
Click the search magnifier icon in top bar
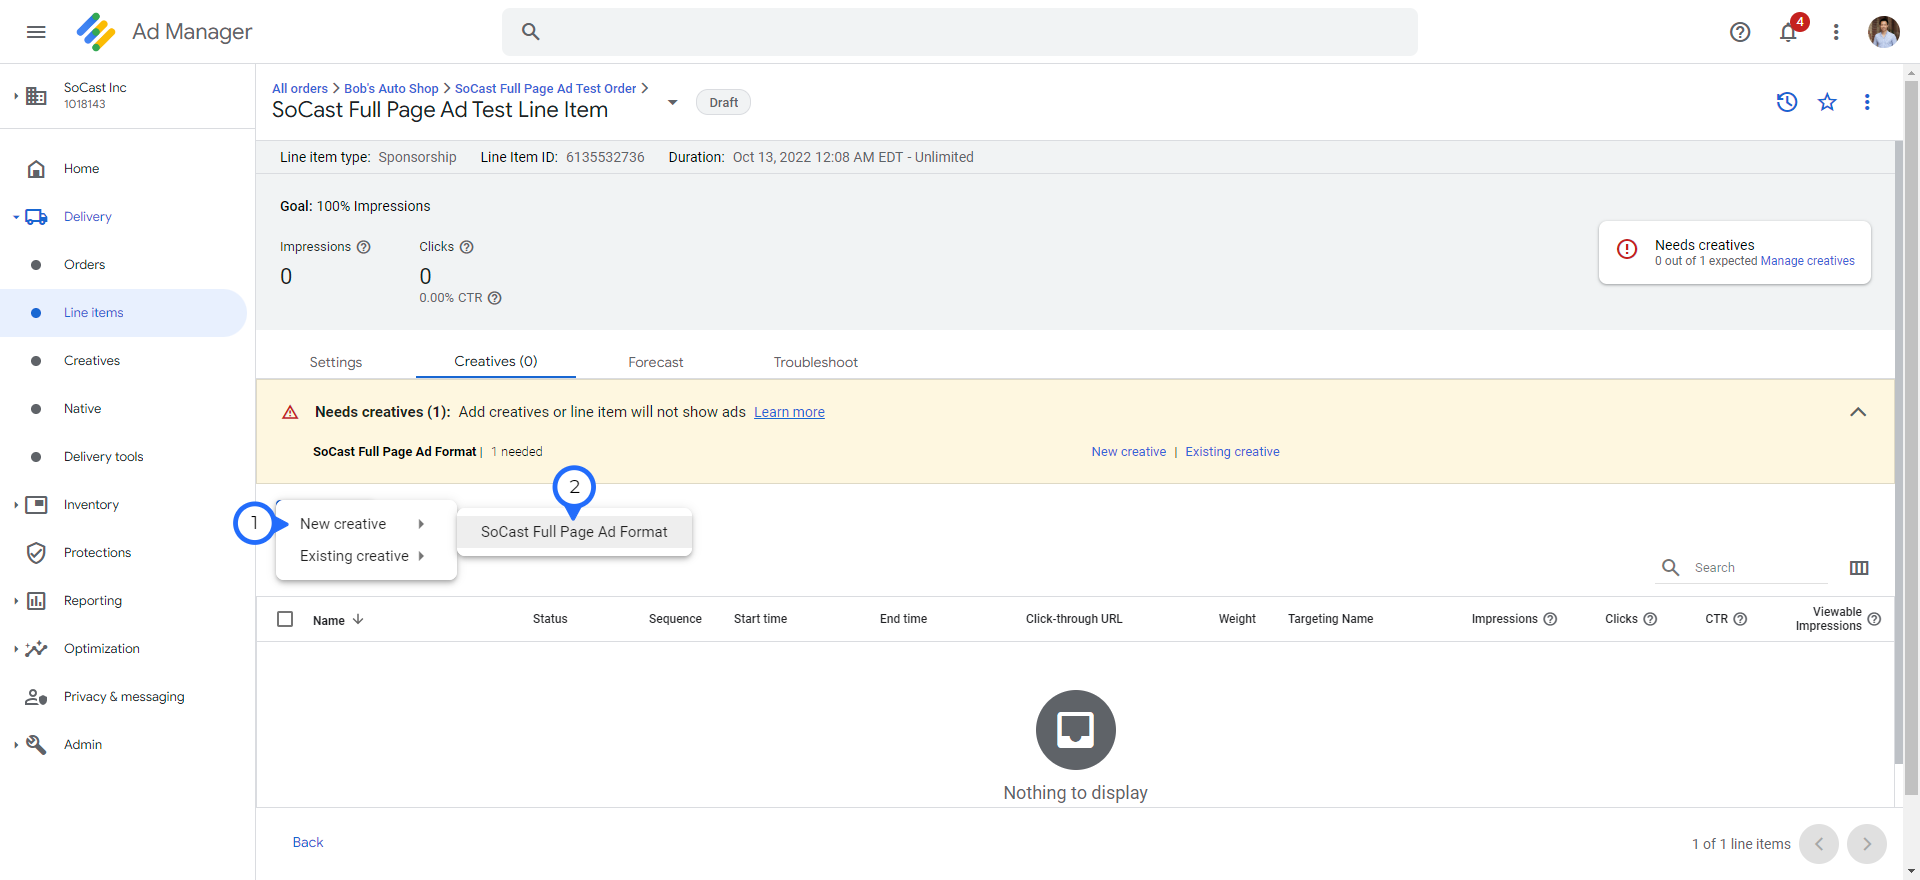[531, 32]
